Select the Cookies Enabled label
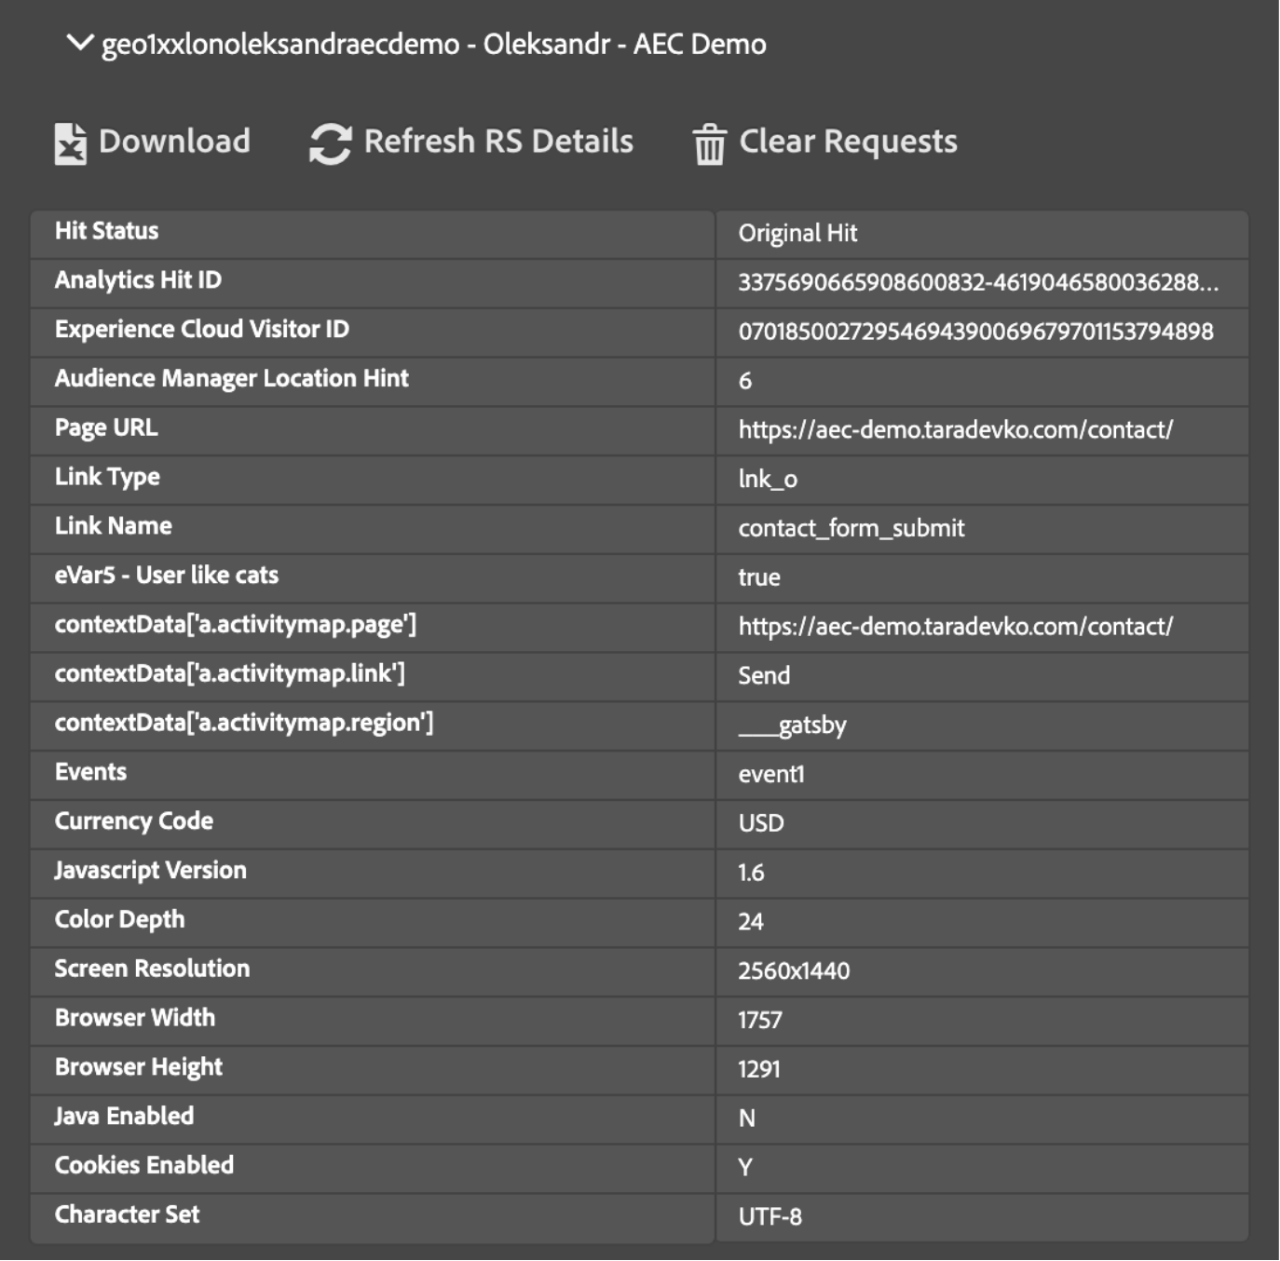 click(x=144, y=1165)
